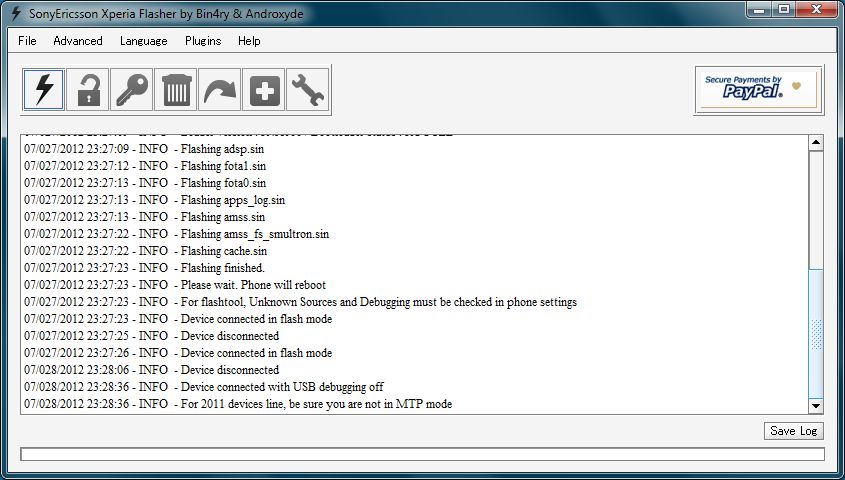Screen dimensions: 845x480
Task: Open the Help menu
Action: tap(249, 41)
